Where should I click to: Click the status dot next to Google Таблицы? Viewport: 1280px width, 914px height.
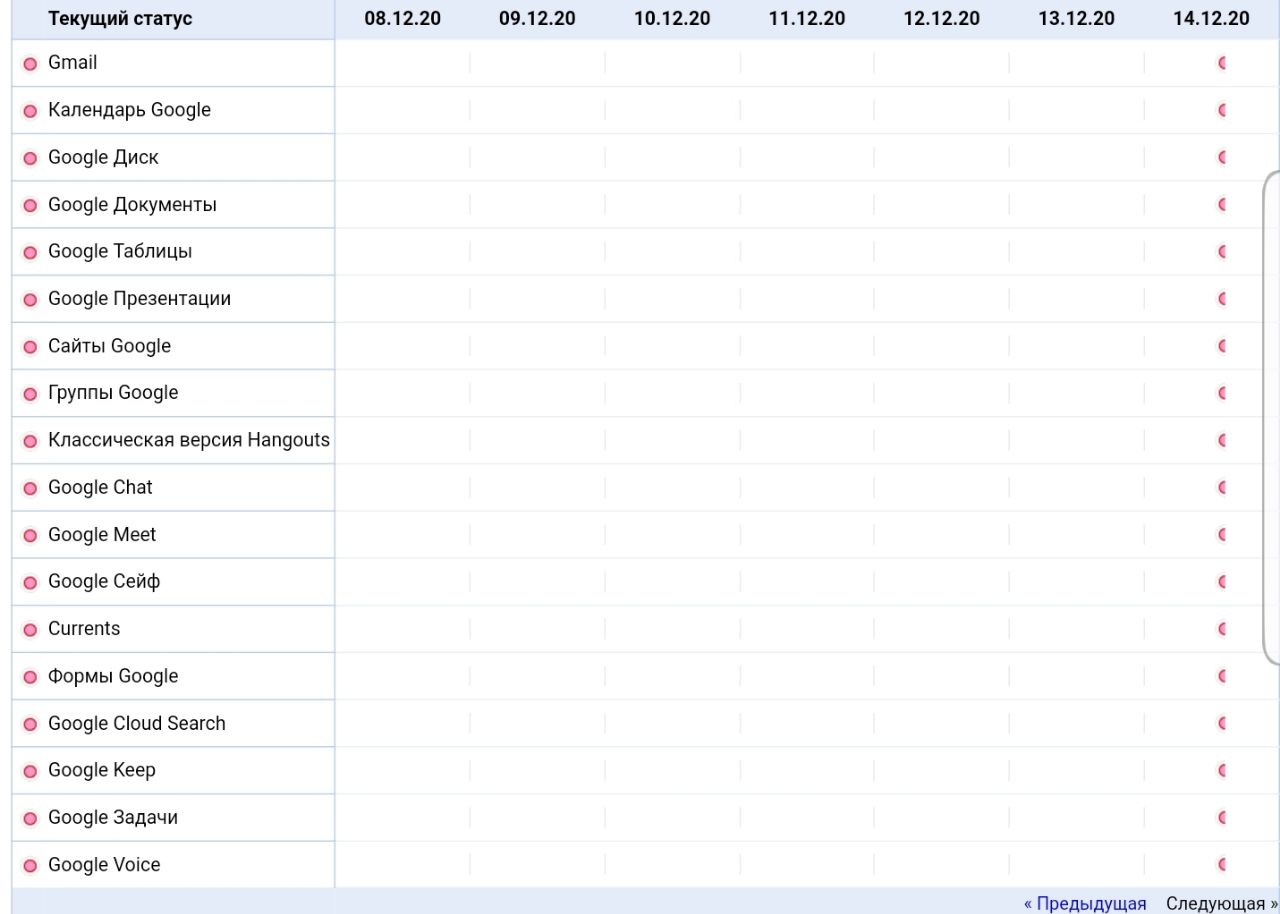(x=30, y=253)
